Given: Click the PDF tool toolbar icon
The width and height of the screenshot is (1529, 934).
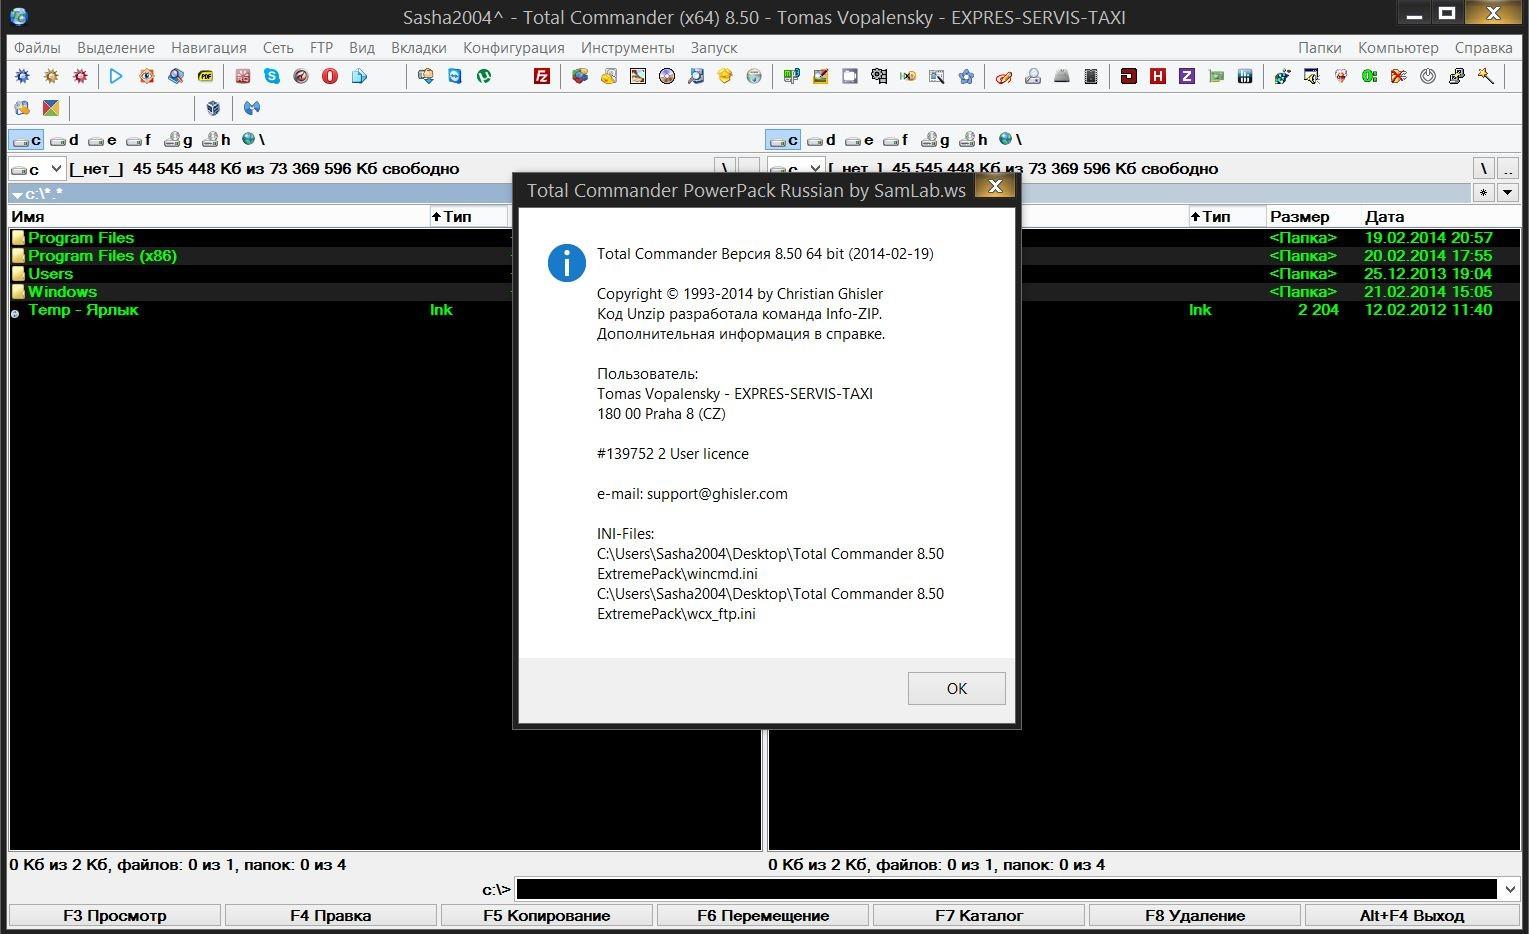Looking at the screenshot, I should [205, 76].
